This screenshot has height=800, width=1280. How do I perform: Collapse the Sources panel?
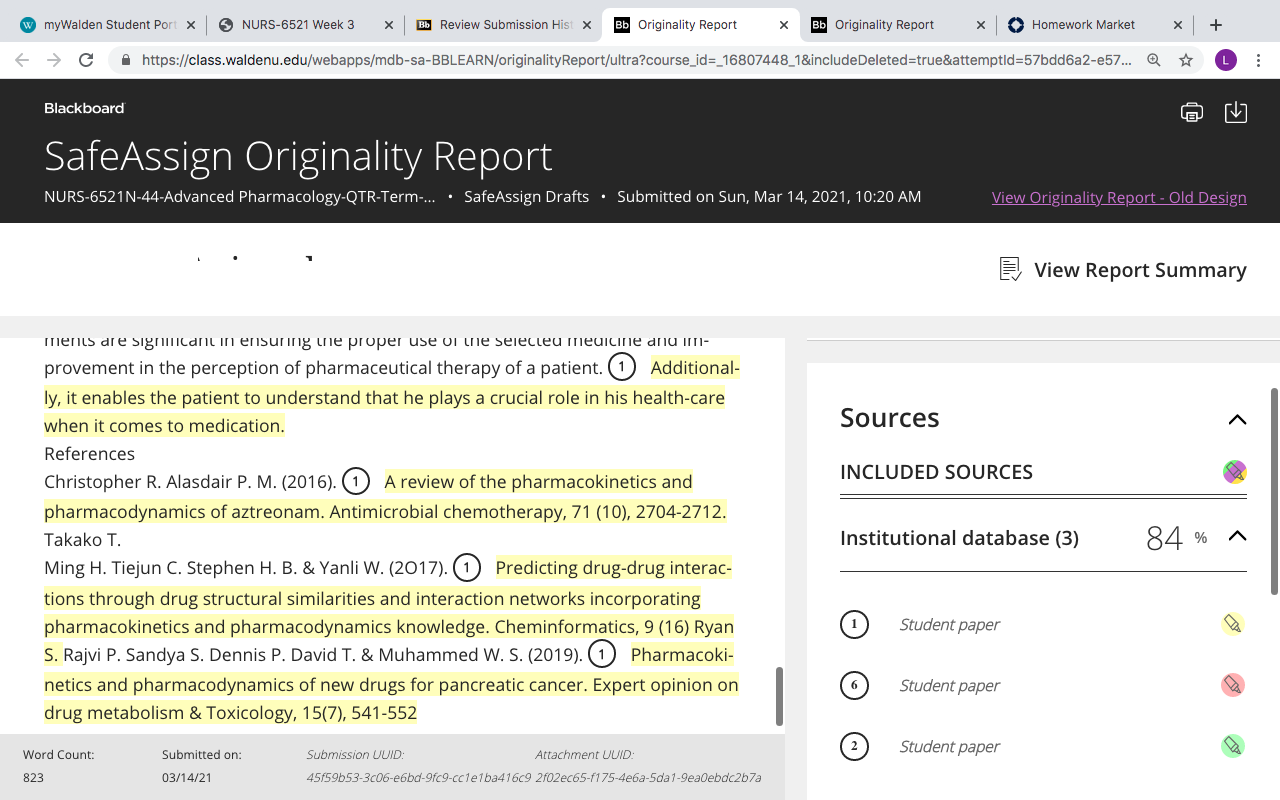[1237, 419]
